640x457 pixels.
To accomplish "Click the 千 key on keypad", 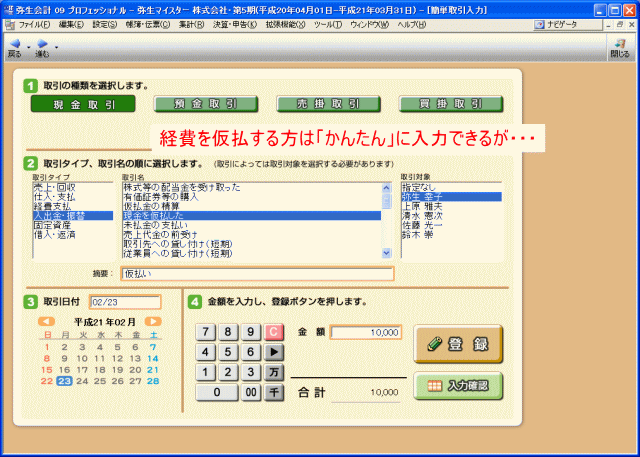I will tap(274, 392).
